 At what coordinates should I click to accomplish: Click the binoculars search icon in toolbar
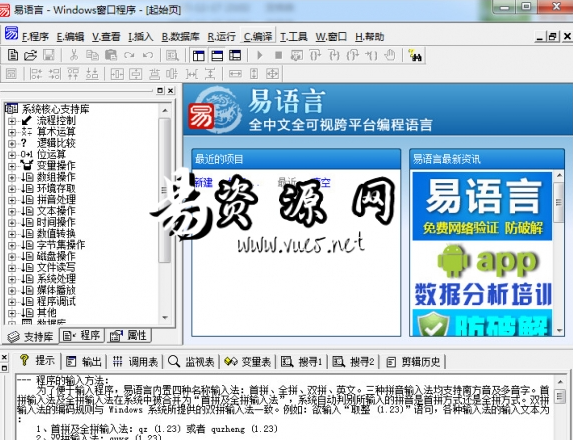tap(414, 55)
